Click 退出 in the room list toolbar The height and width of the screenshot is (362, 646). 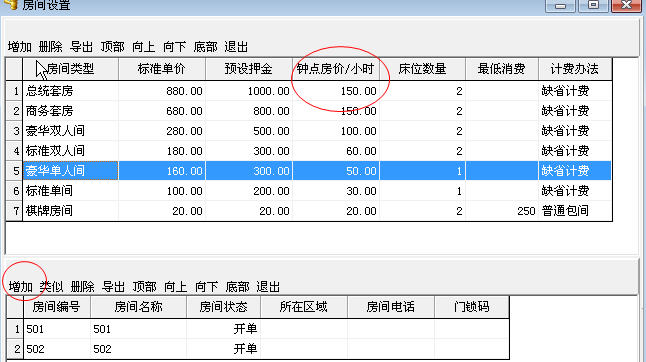(268, 287)
